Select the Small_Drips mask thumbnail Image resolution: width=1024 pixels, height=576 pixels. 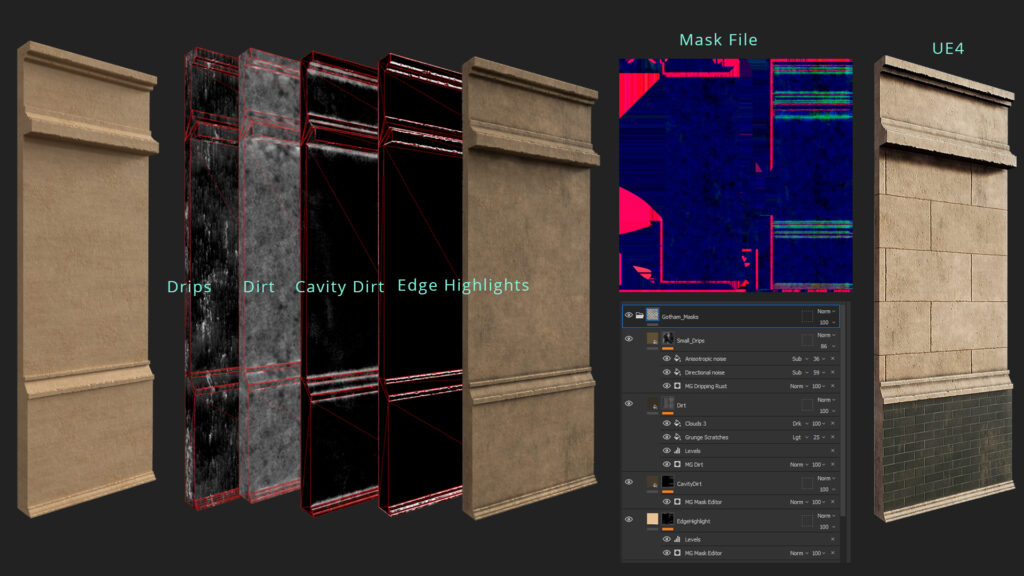click(668, 338)
